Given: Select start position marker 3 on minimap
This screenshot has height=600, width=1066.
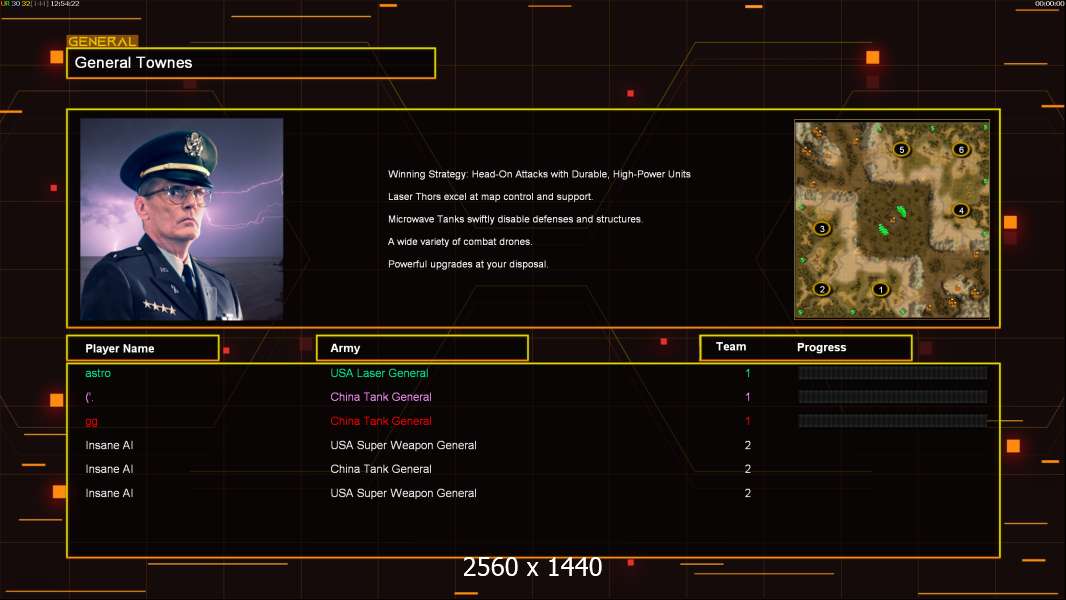Looking at the screenshot, I should tap(822, 228).
